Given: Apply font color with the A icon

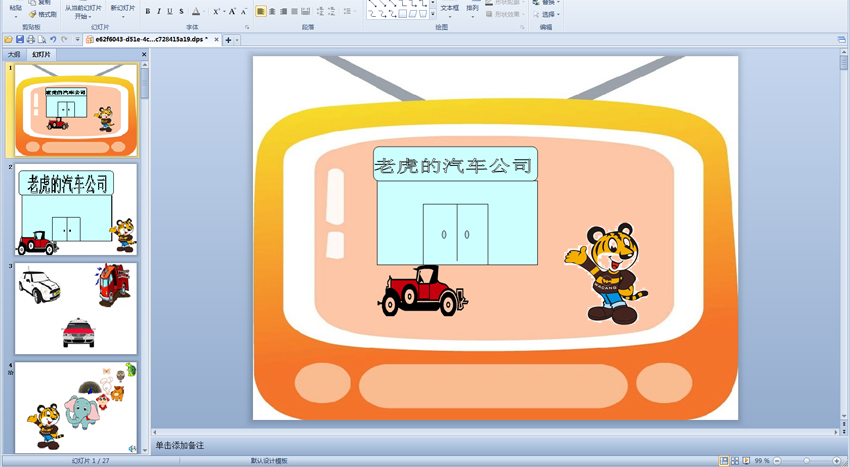Looking at the screenshot, I should (195, 11).
